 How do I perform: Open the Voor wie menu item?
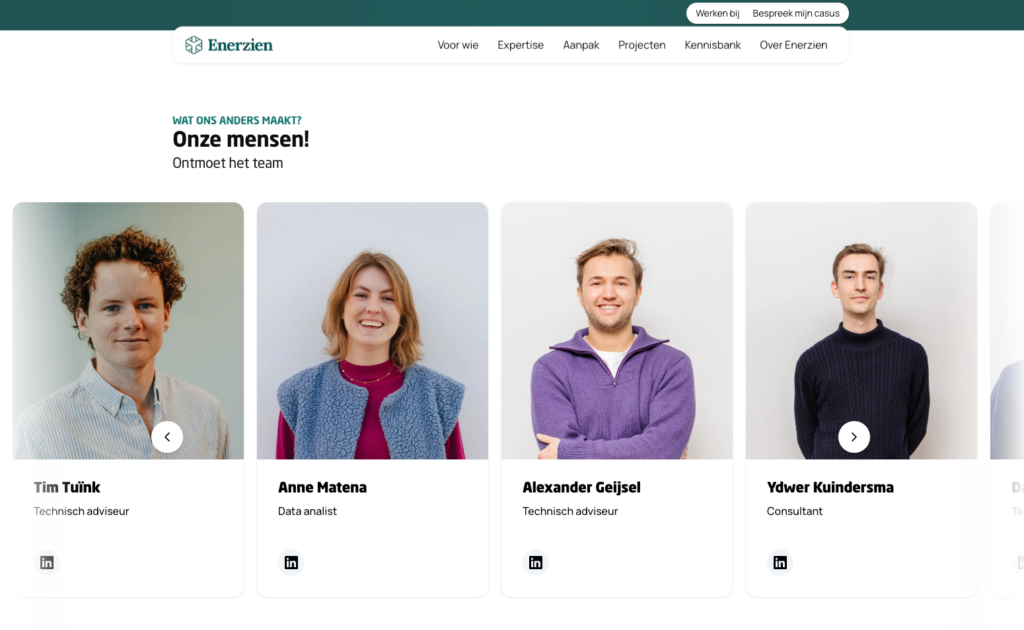click(x=458, y=45)
